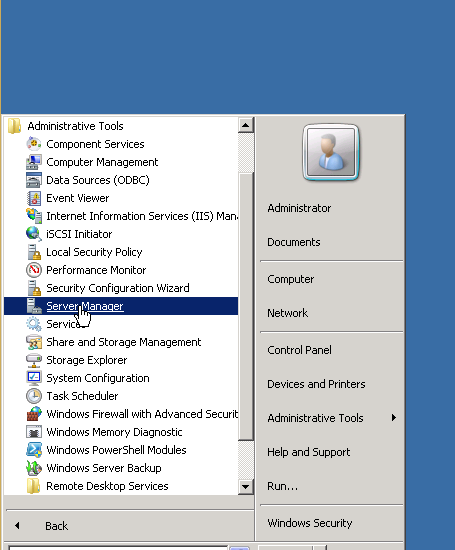Click the scrollbar down arrow
Viewport: 455px width, 550px height.
(246, 487)
